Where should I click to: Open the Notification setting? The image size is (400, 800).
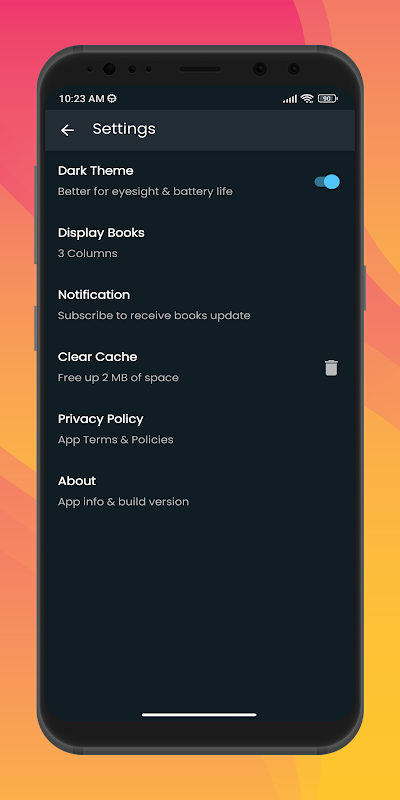(x=200, y=305)
